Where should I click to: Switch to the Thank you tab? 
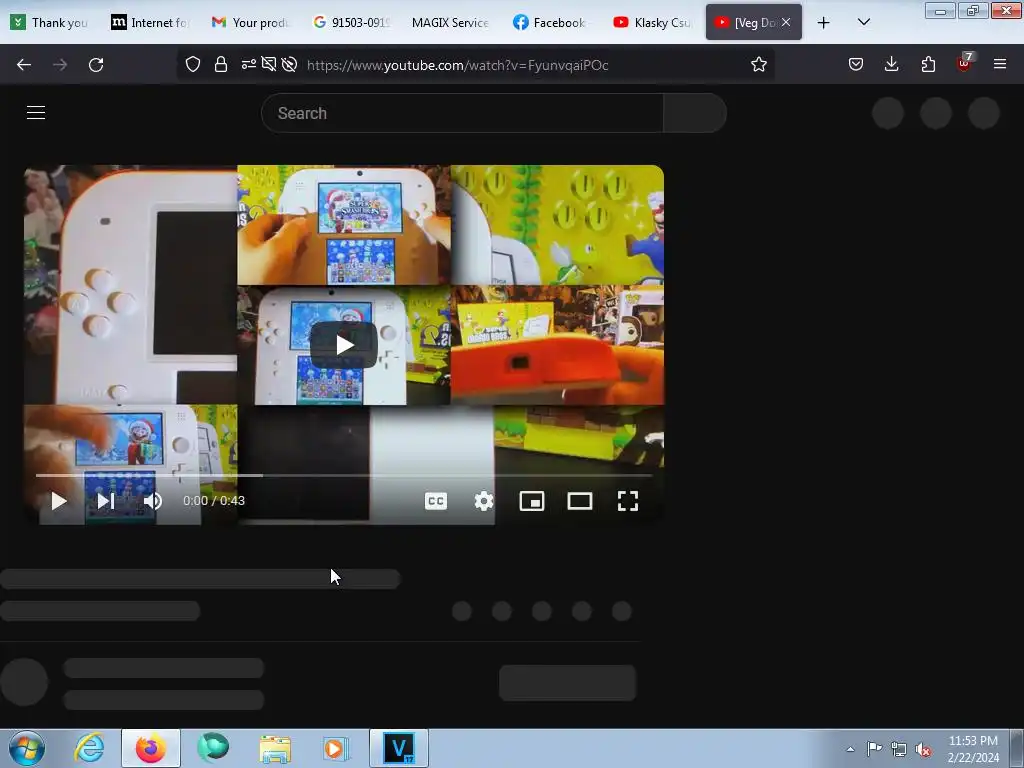[x=50, y=22]
